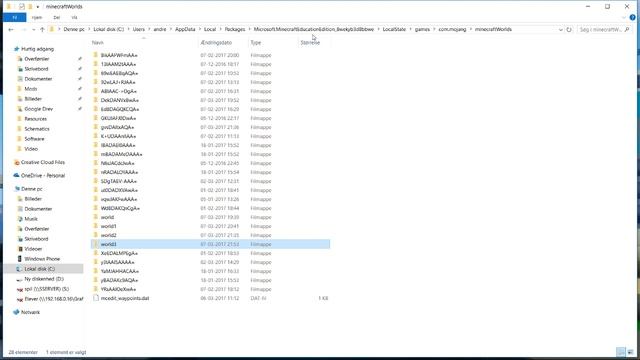The width and height of the screenshot is (640, 360).
Task: Open the chevron after Users breadcrumb
Action: (149, 29)
